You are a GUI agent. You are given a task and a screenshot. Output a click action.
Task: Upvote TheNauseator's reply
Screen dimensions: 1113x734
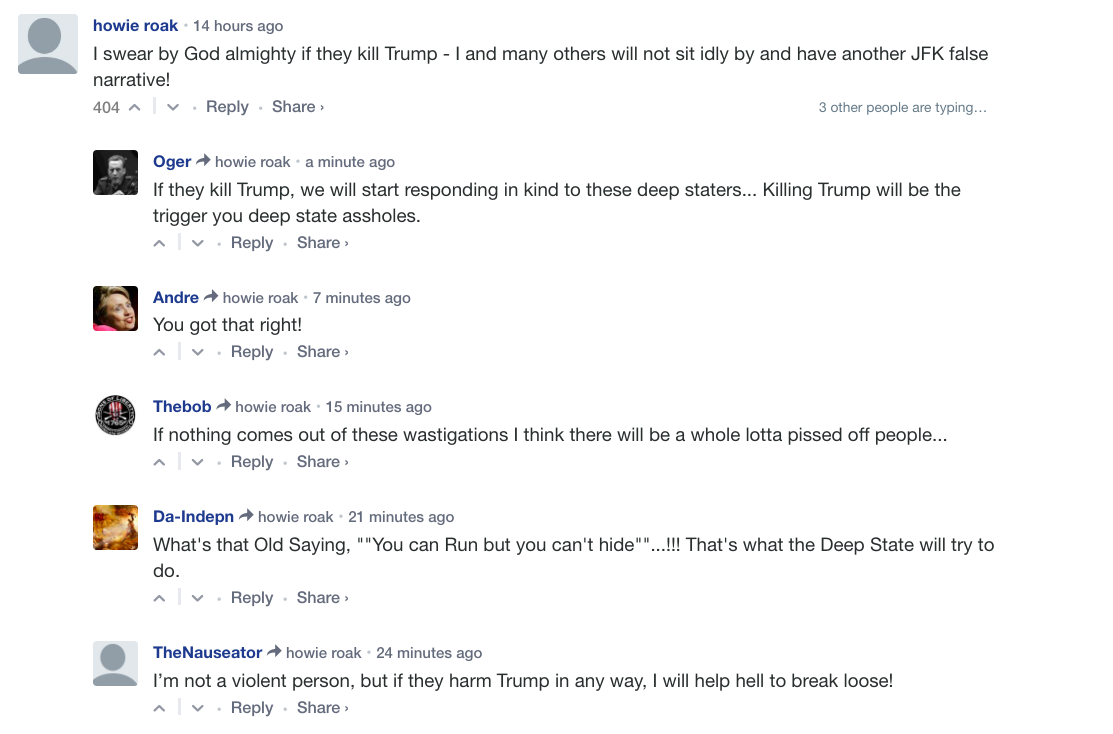point(159,708)
